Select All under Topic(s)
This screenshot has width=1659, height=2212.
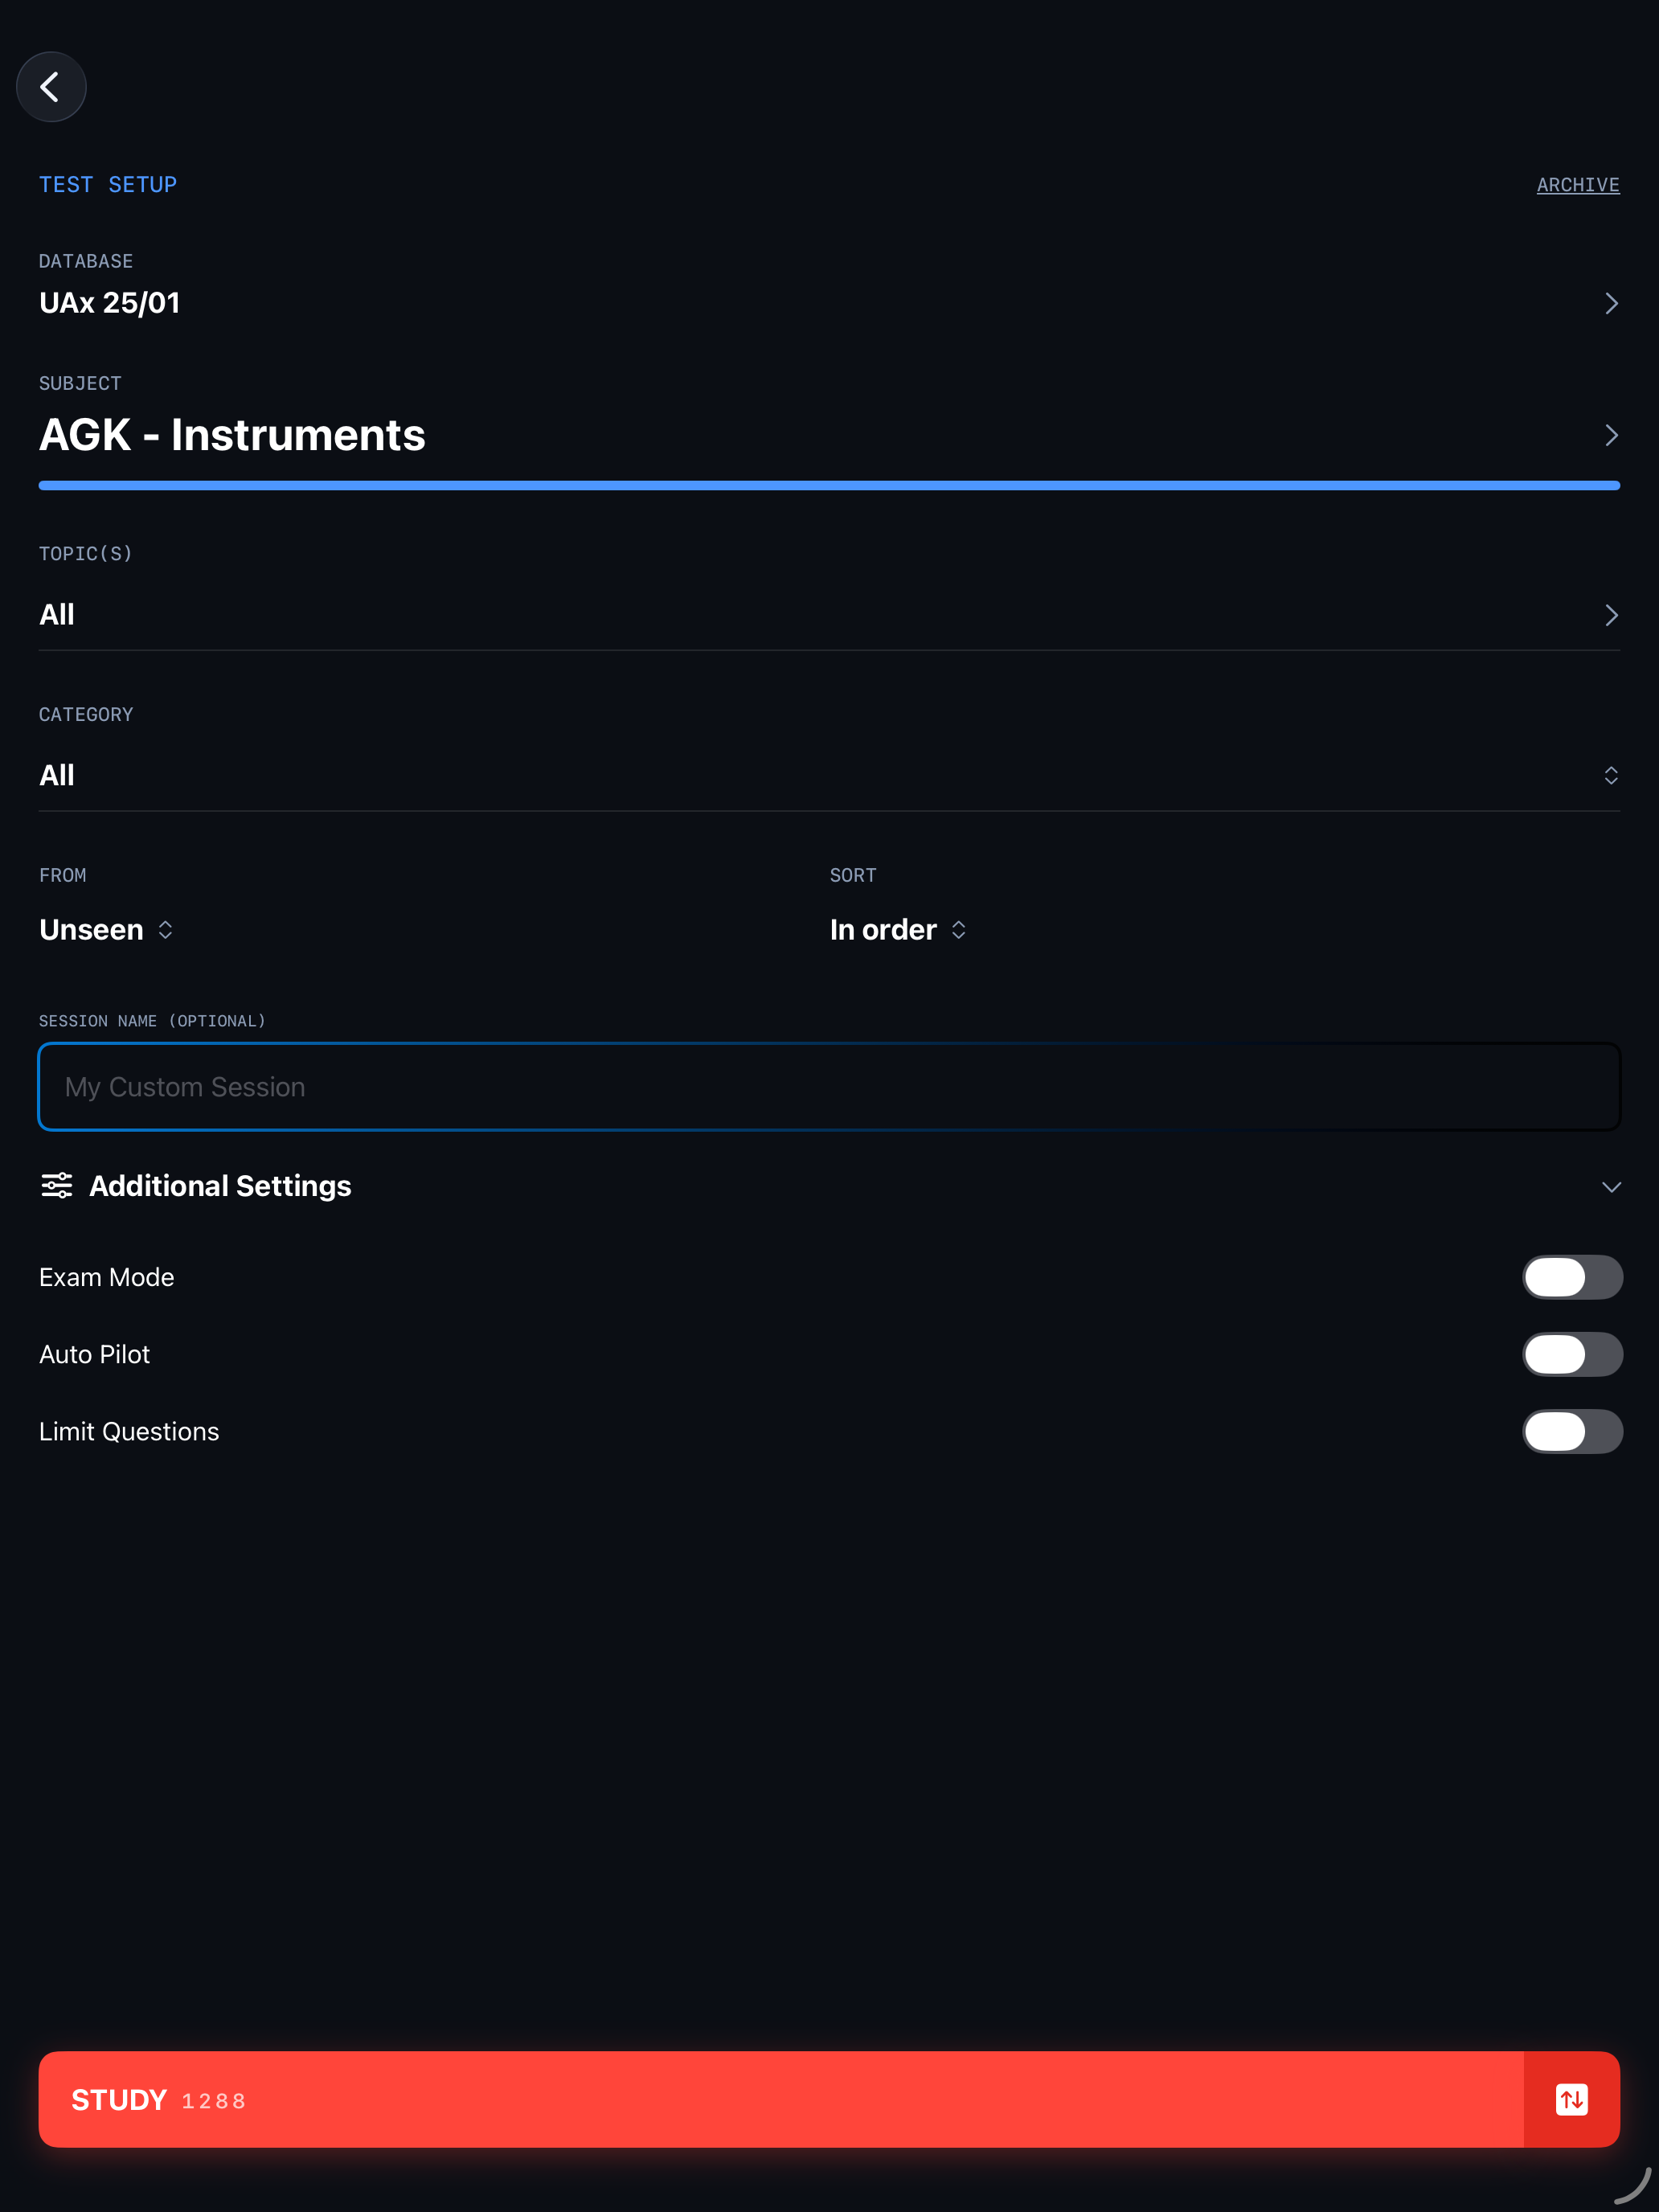tap(57, 614)
